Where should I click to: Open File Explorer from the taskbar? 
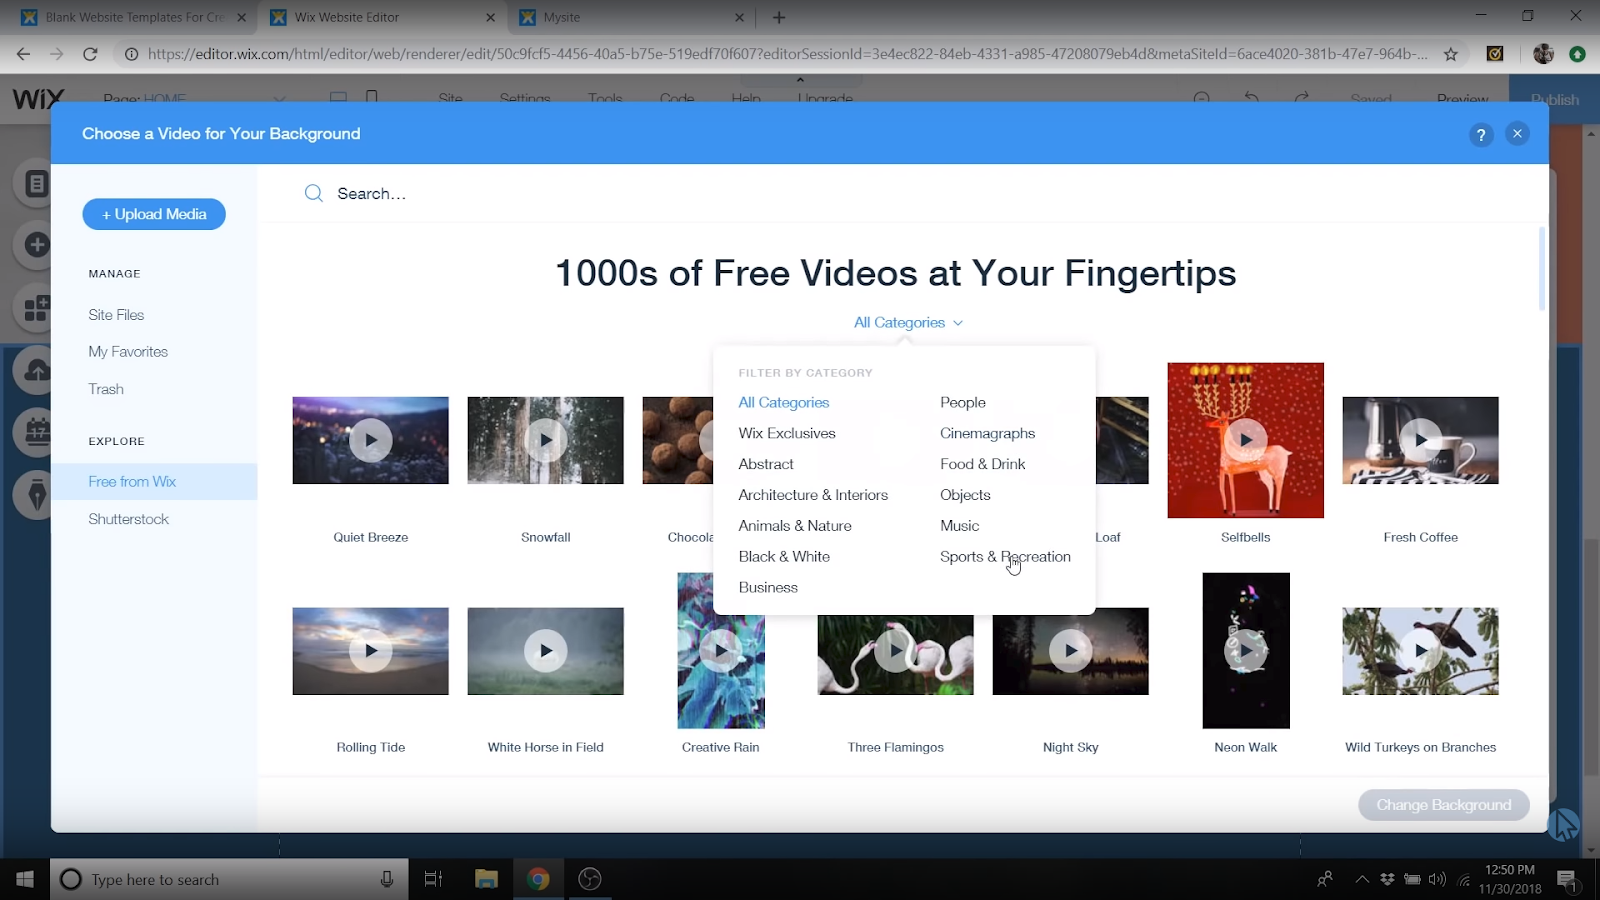pos(486,879)
